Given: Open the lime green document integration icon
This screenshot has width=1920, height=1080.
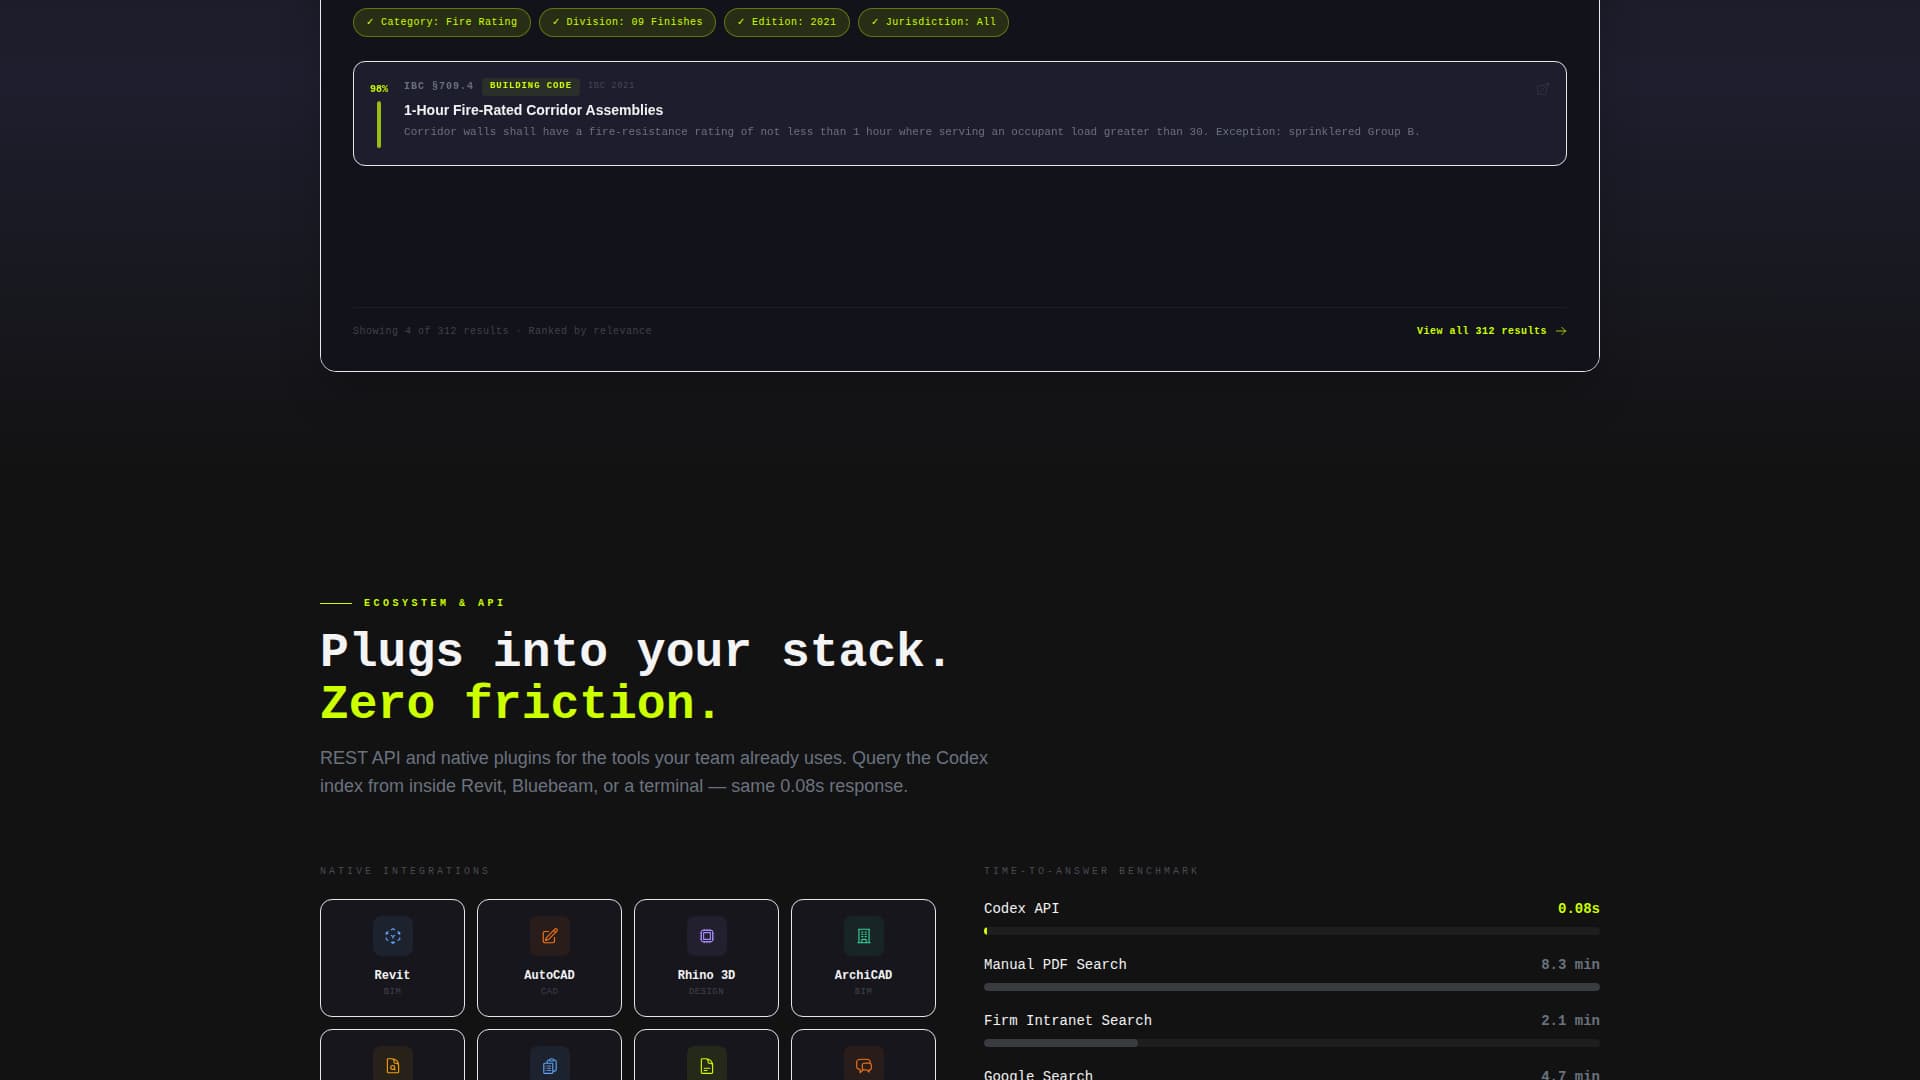Looking at the screenshot, I should [x=706, y=1065].
